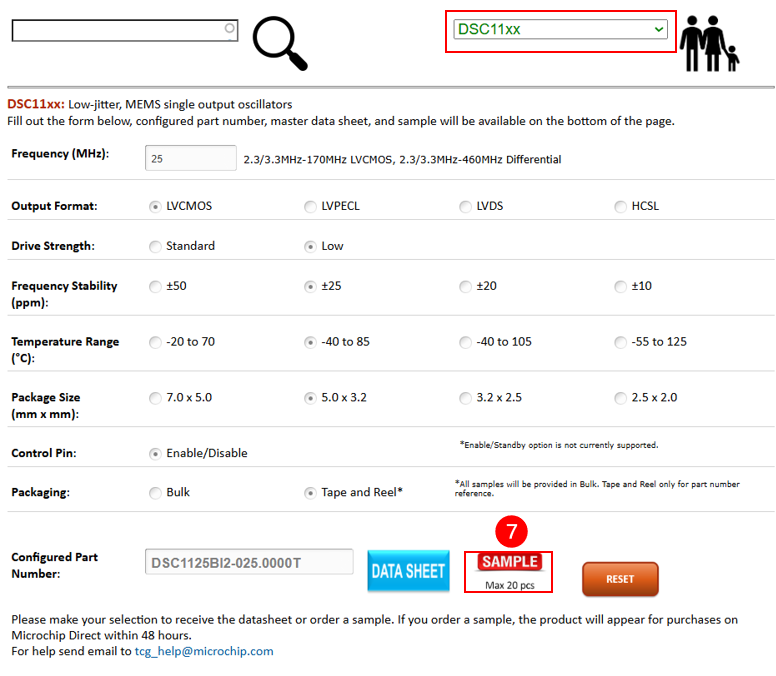Choose 2.5 x 2.0 package size

pyautogui.click(x=620, y=398)
